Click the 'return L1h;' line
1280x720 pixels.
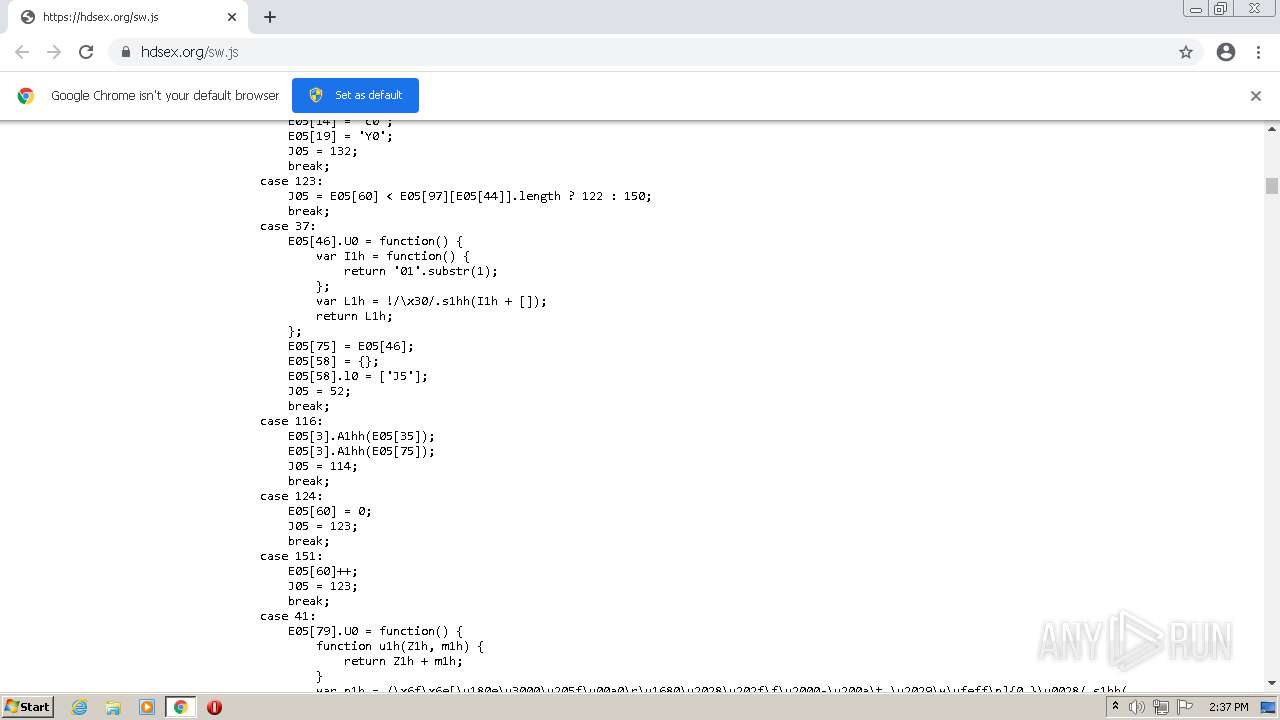point(354,316)
